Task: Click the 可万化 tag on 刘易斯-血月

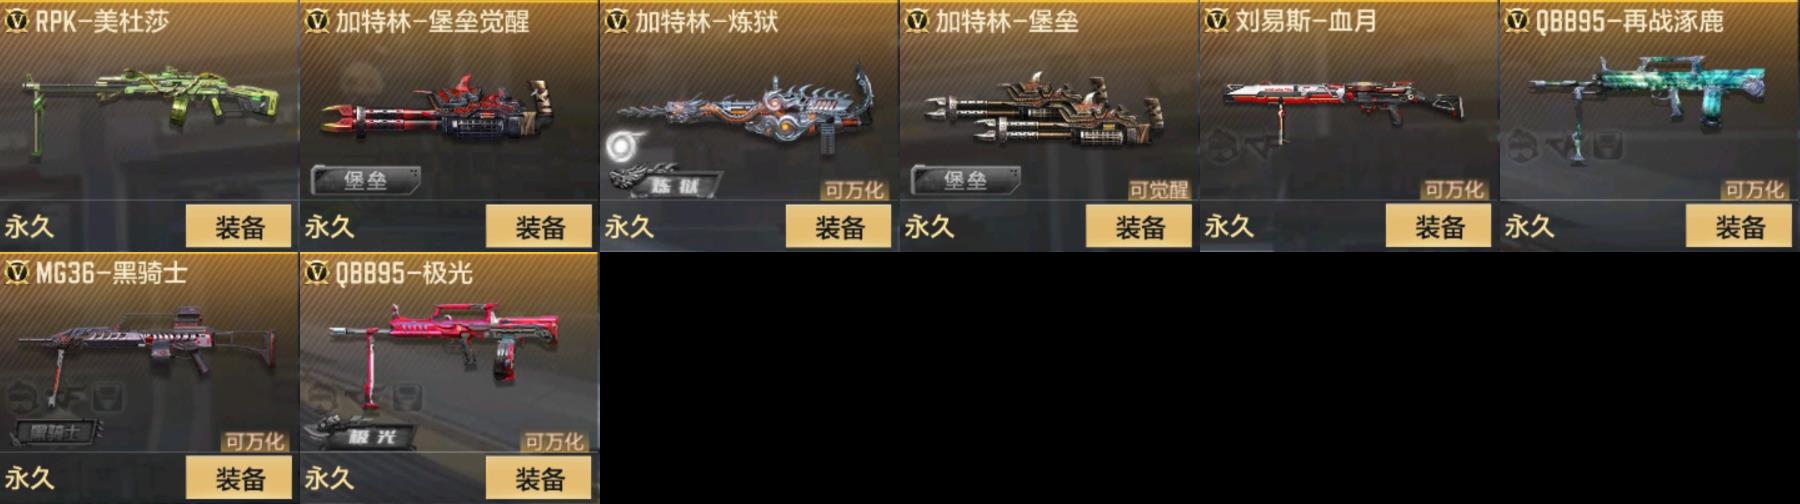Action: pyautogui.click(x=1454, y=190)
